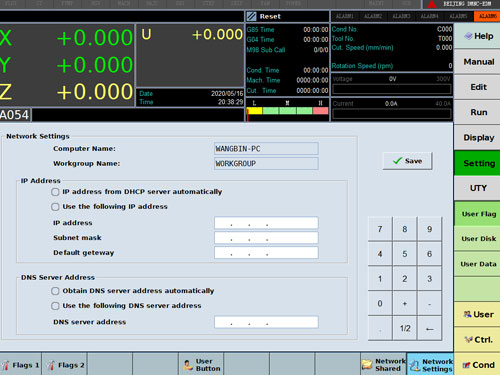The height and width of the screenshot is (375, 500).
Task: Choose Obtain DNS server address automatically
Action: (x=55, y=291)
